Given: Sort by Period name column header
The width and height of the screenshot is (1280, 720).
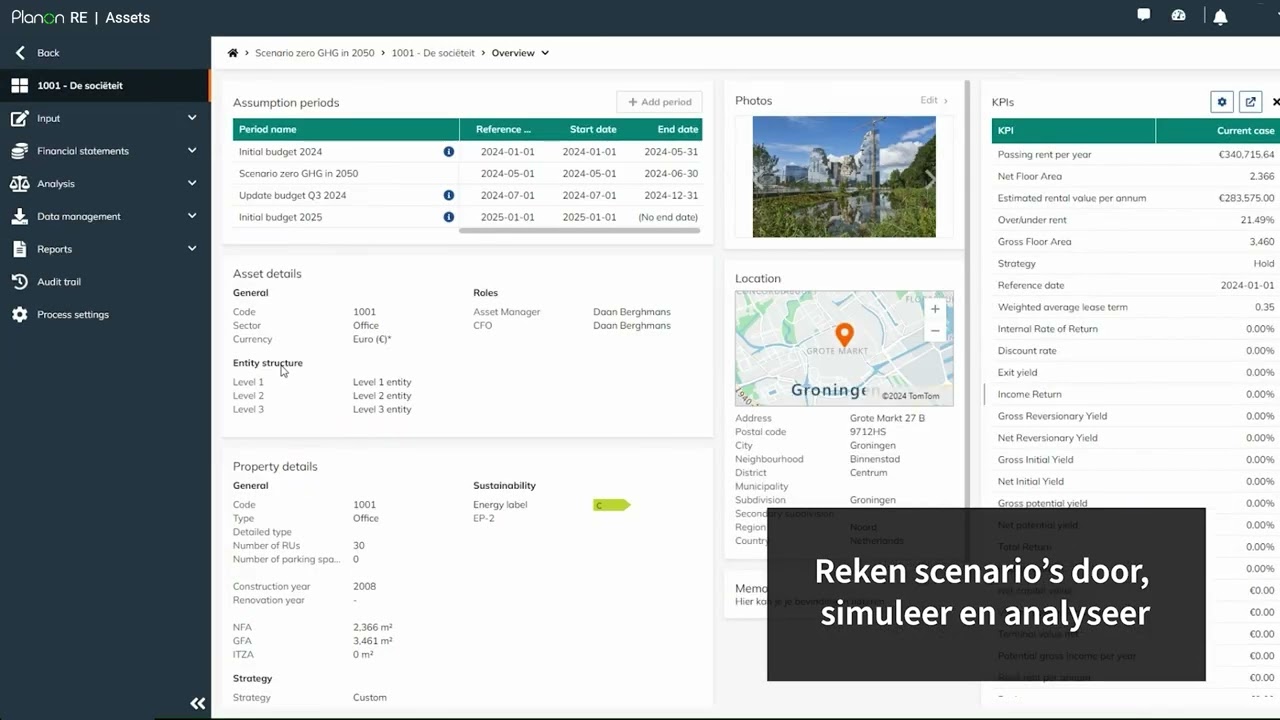Looking at the screenshot, I should coord(346,129).
